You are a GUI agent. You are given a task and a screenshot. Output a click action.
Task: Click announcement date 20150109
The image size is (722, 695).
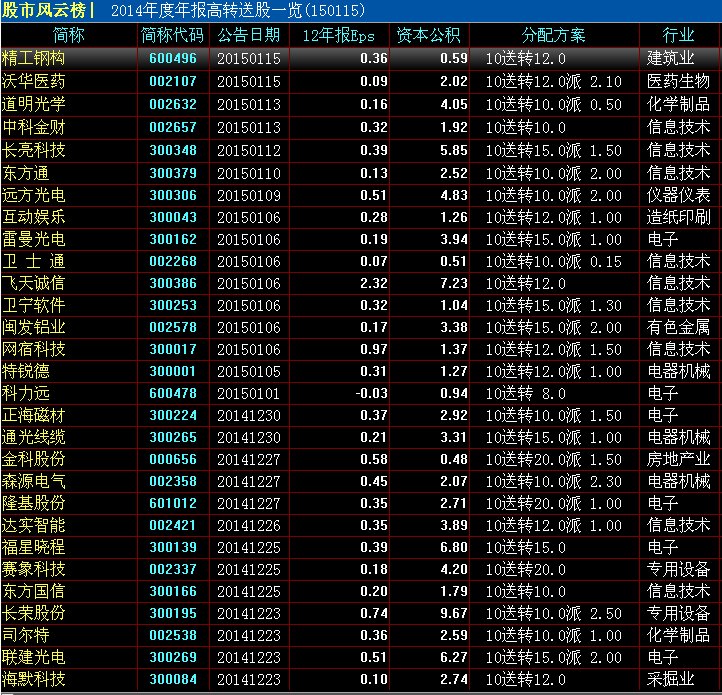(249, 196)
